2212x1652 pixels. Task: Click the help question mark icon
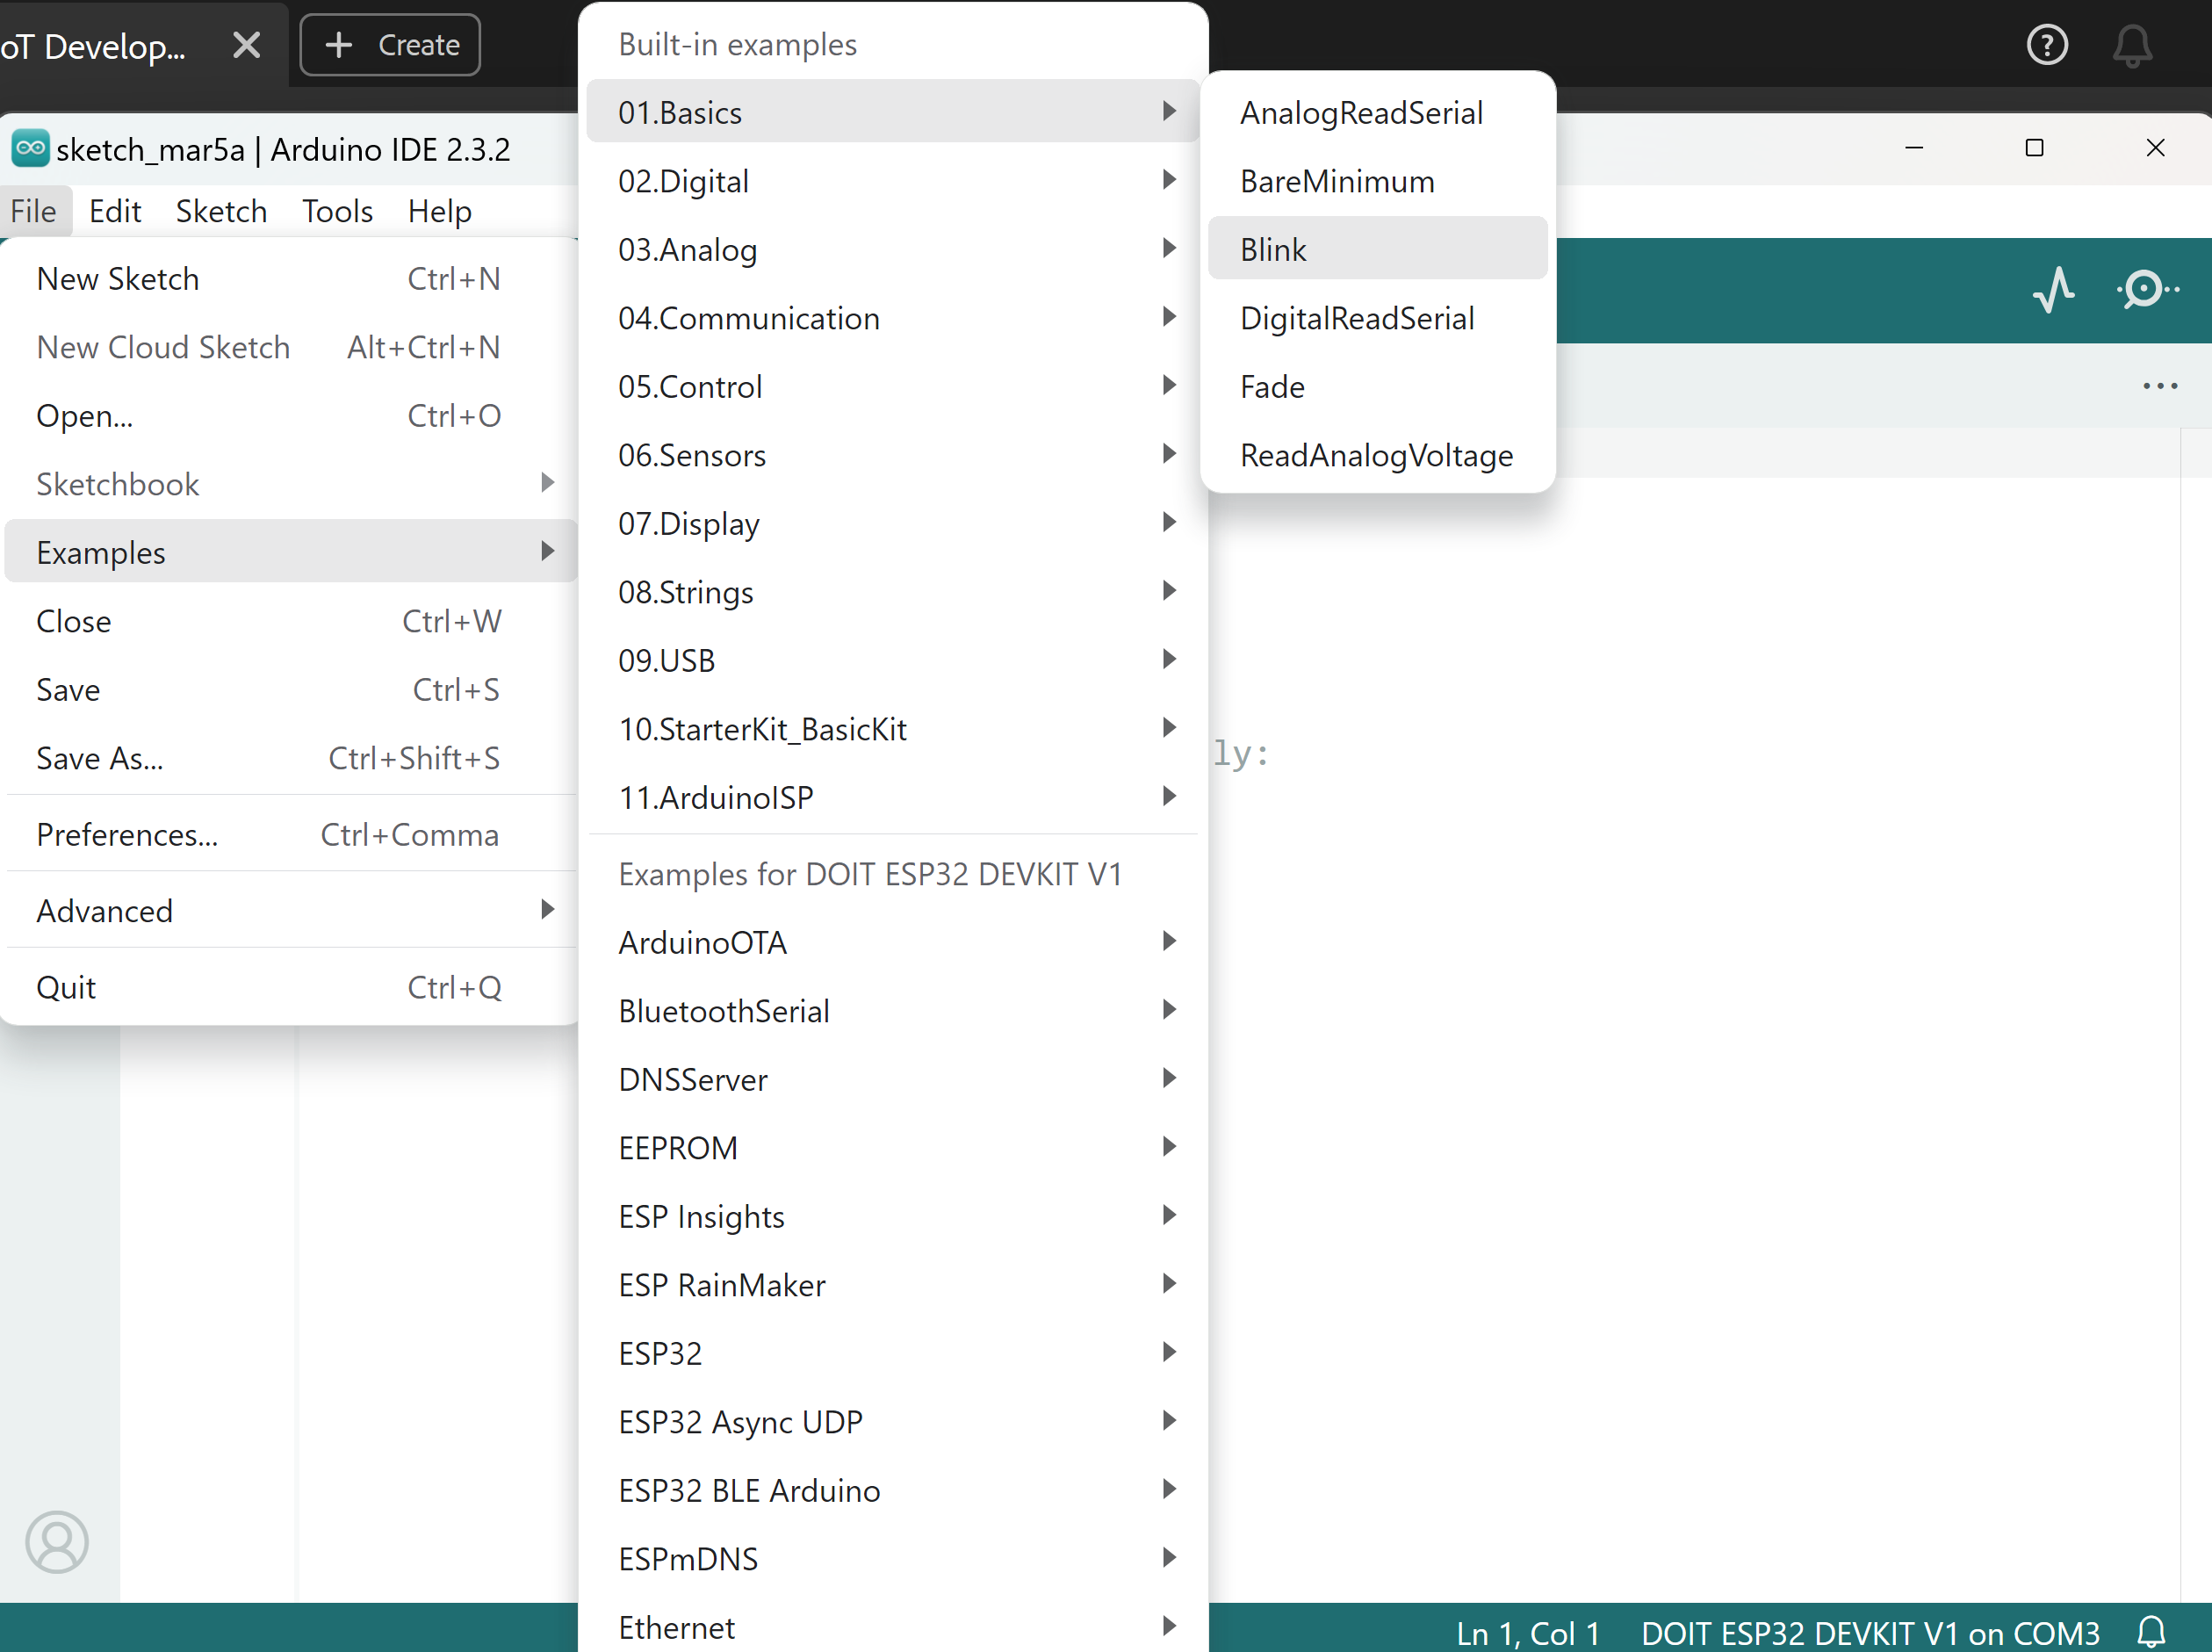(x=2046, y=45)
